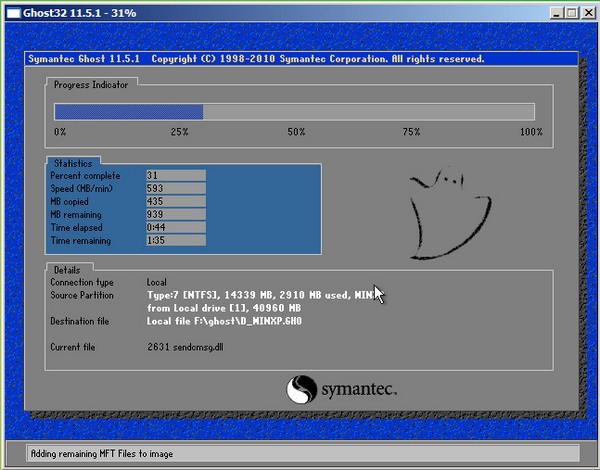Click the MB remaining value field
This screenshot has width=600, height=470.
175,215
